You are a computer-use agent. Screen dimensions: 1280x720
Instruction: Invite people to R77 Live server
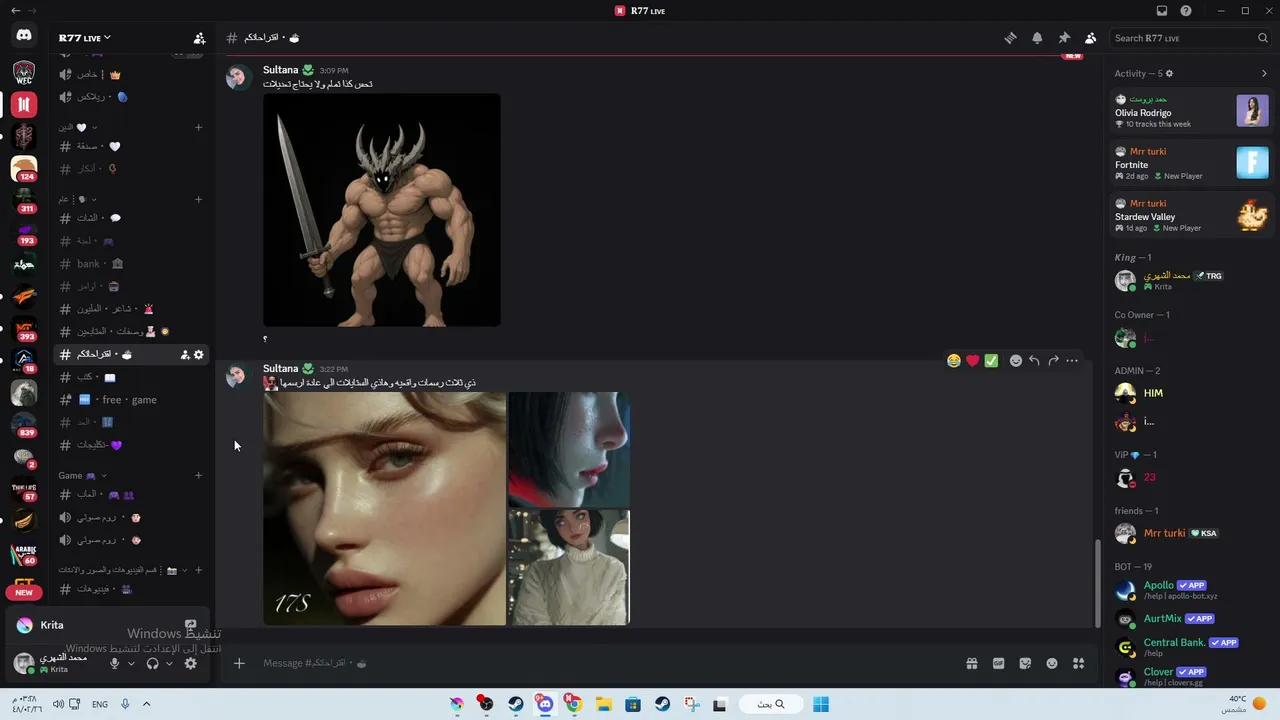[x=199, y=38]
